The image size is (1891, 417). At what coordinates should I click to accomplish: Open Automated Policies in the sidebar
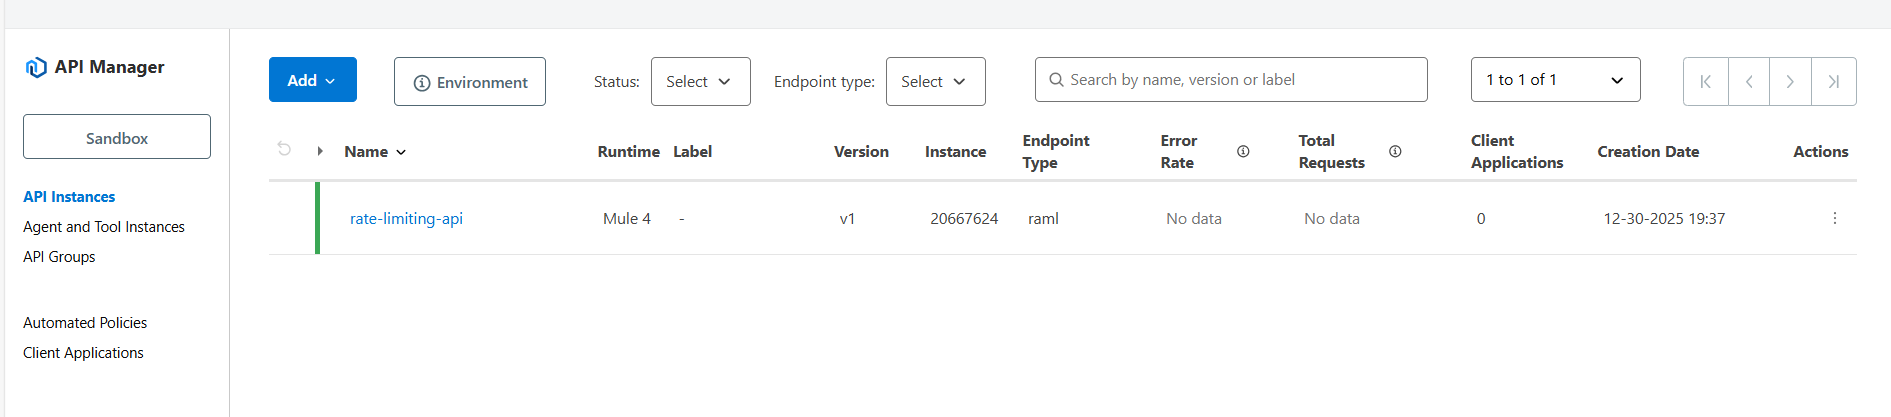85,323
